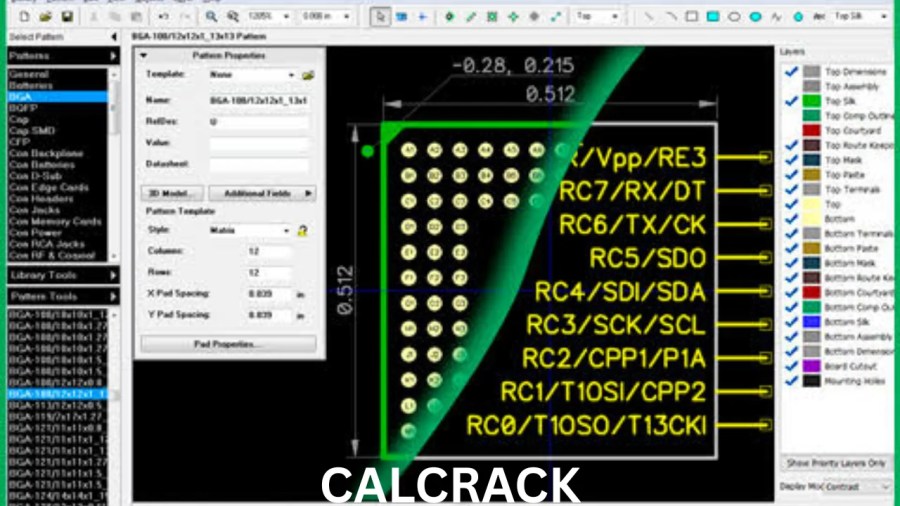The height and width of the screenshot is (506, 900).
Task: Select the gray diamond mounting hole tool
Action: [x=534, y=17]
